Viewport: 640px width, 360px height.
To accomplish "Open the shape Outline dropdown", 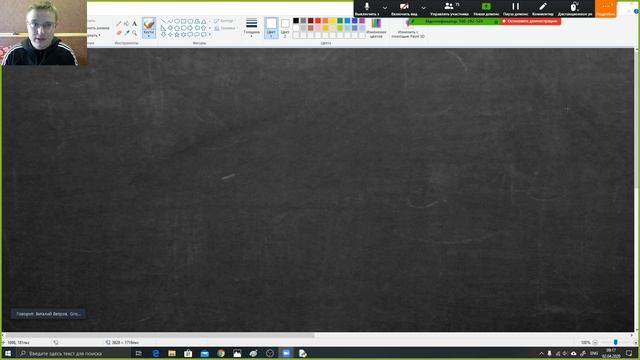I will click(x=224, y=20).
